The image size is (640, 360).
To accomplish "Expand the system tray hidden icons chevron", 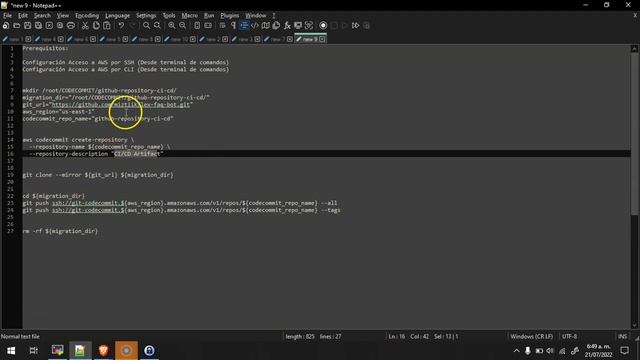I will (516, 351).
